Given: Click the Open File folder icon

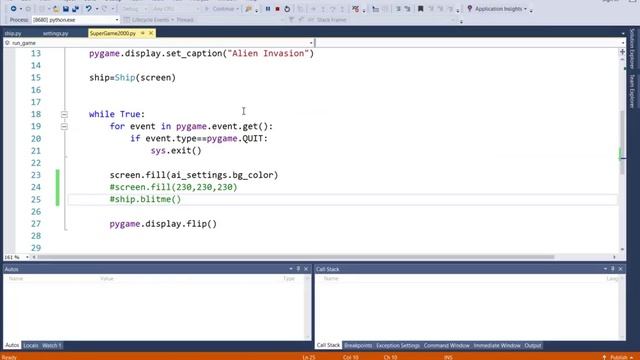Looking at the screenshot, I should (56, 9).
